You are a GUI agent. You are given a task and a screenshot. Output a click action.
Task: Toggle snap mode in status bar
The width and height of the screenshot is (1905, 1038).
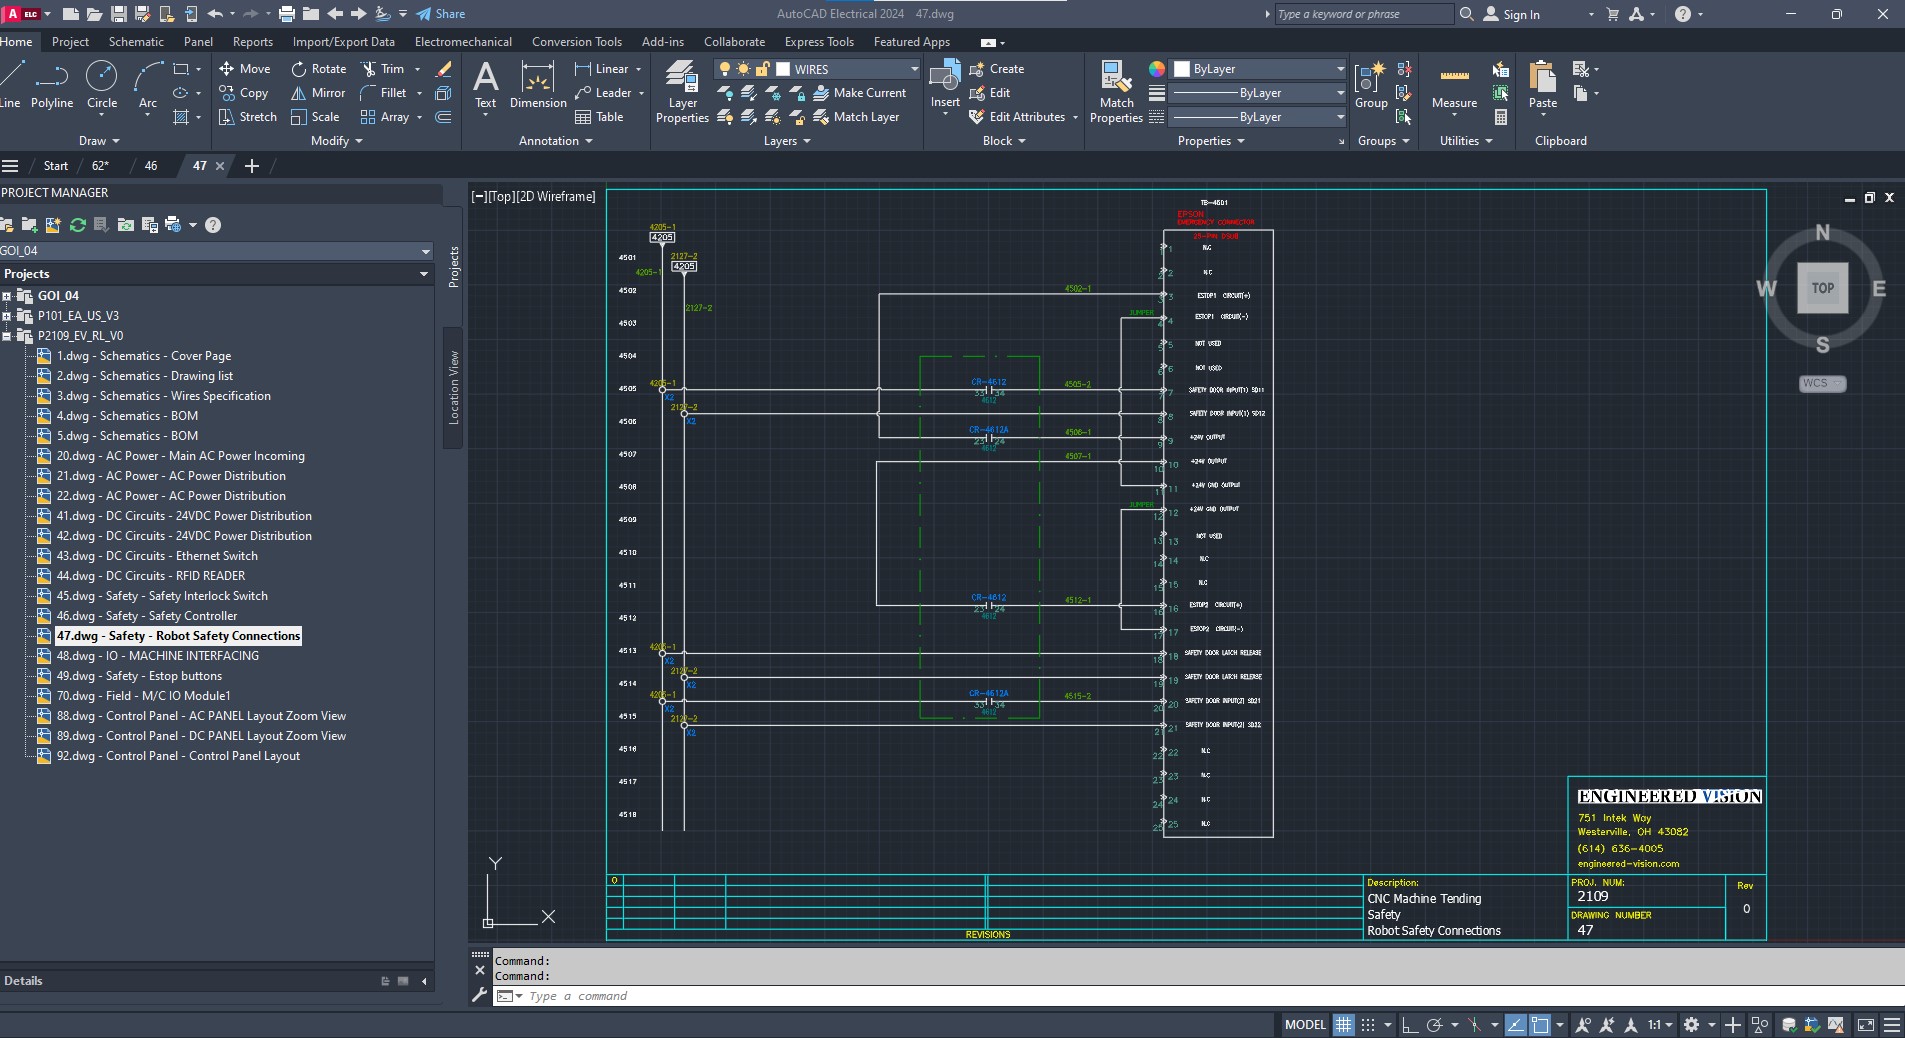(1367, 1025)
